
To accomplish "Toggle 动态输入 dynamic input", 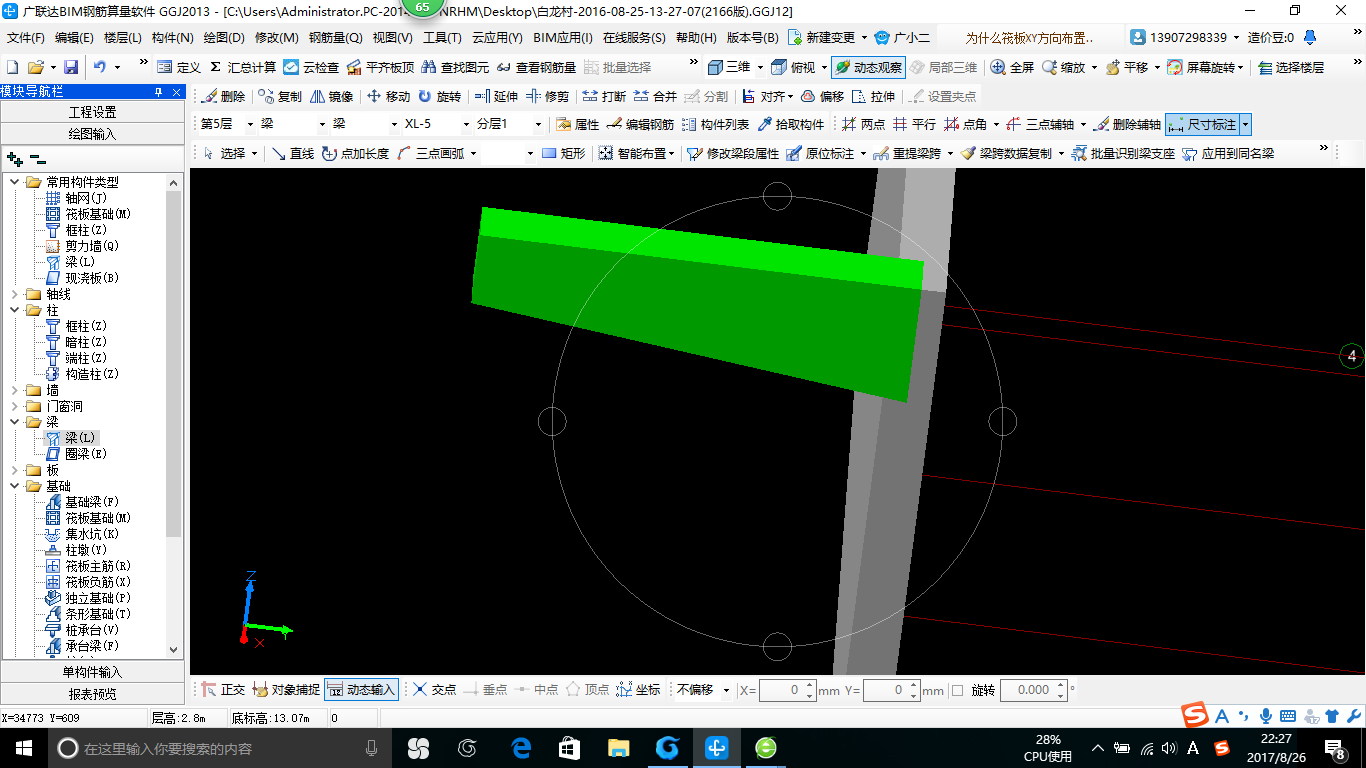I will 362,690.
